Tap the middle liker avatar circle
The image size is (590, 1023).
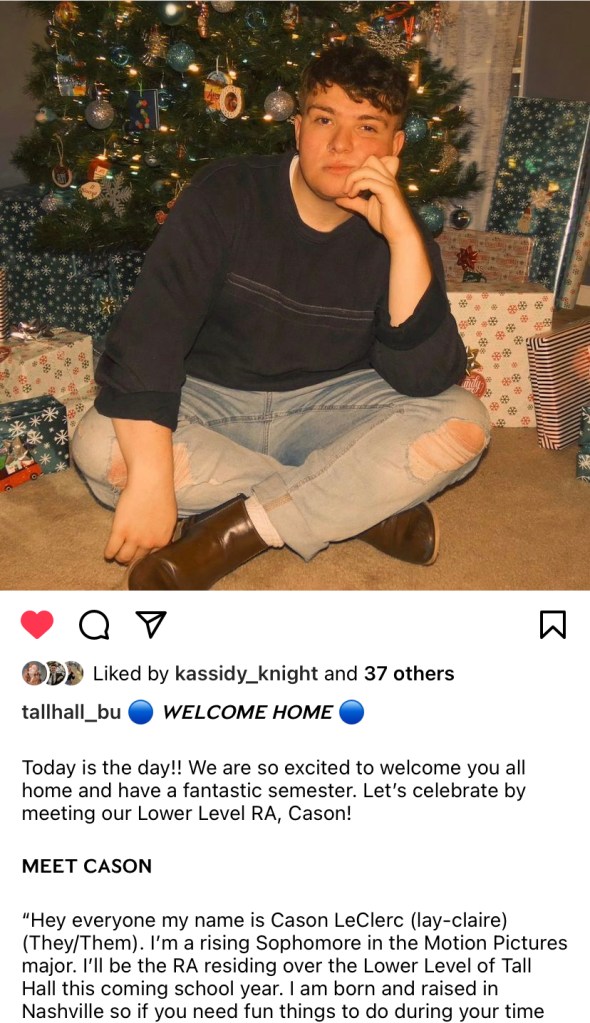[54, 673]
